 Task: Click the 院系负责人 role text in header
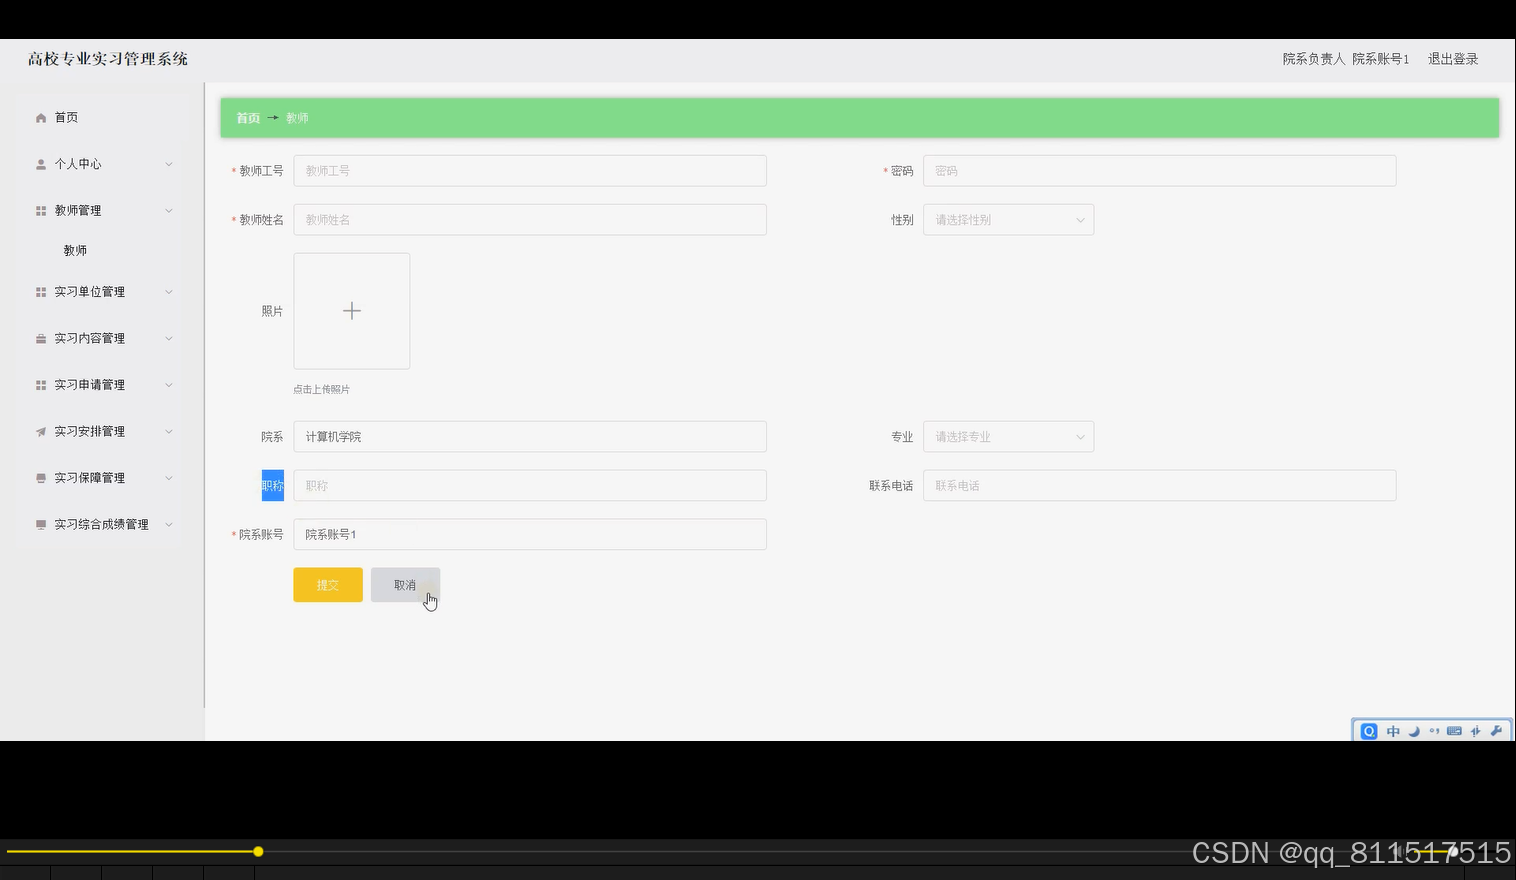click(x=1314, y=59)
